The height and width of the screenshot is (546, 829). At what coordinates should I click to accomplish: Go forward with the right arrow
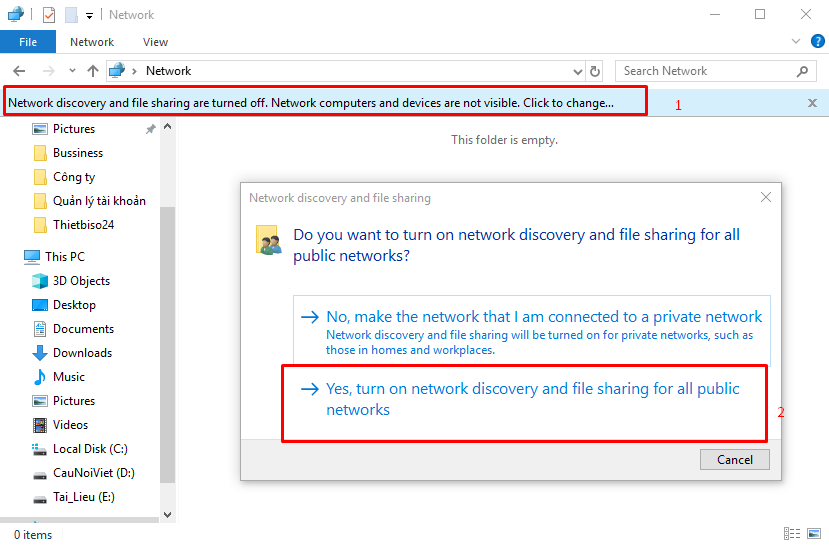coord(48,71)
